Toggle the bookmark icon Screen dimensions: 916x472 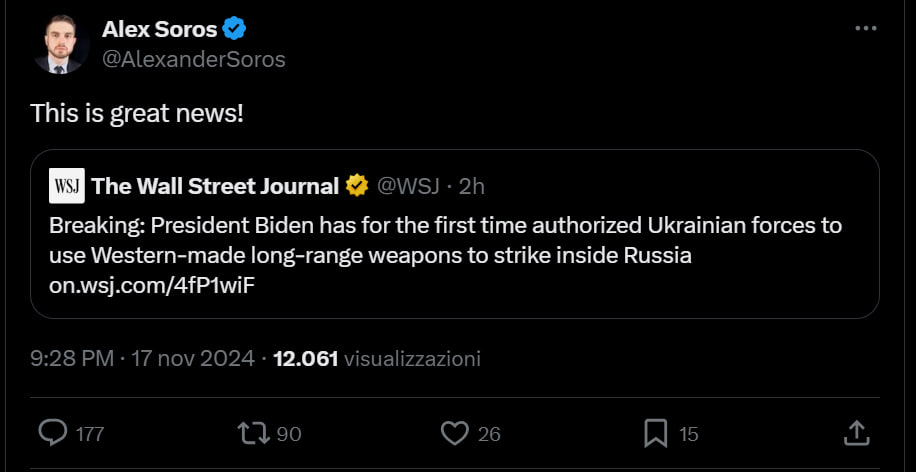[x=656, y=433]
